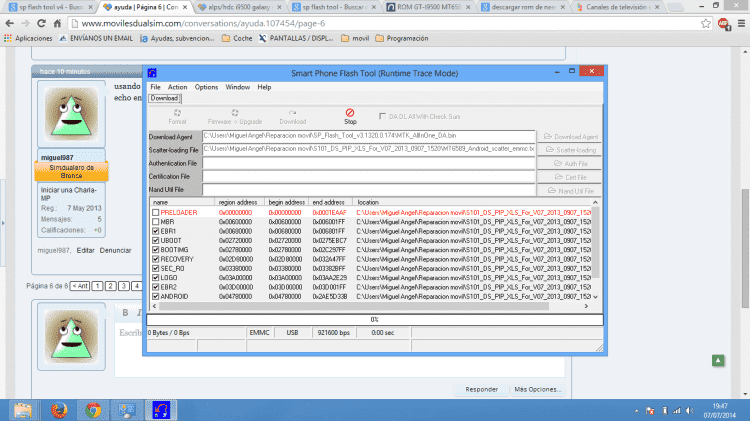The height and width of the screenshot is (421, 750).
Task: Go to forum page 2
Action: [x=110, y=286]
